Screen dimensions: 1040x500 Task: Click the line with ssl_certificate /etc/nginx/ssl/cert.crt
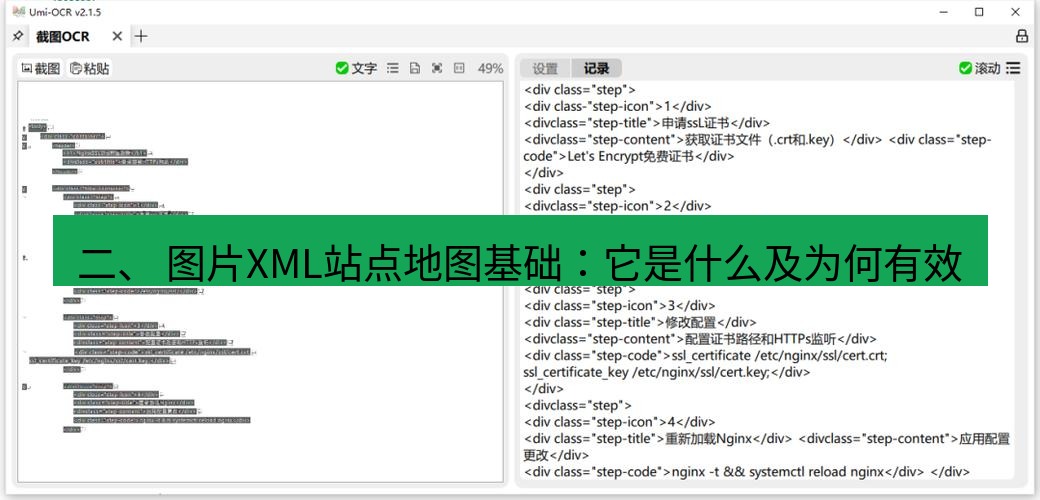tap(706, 355)
